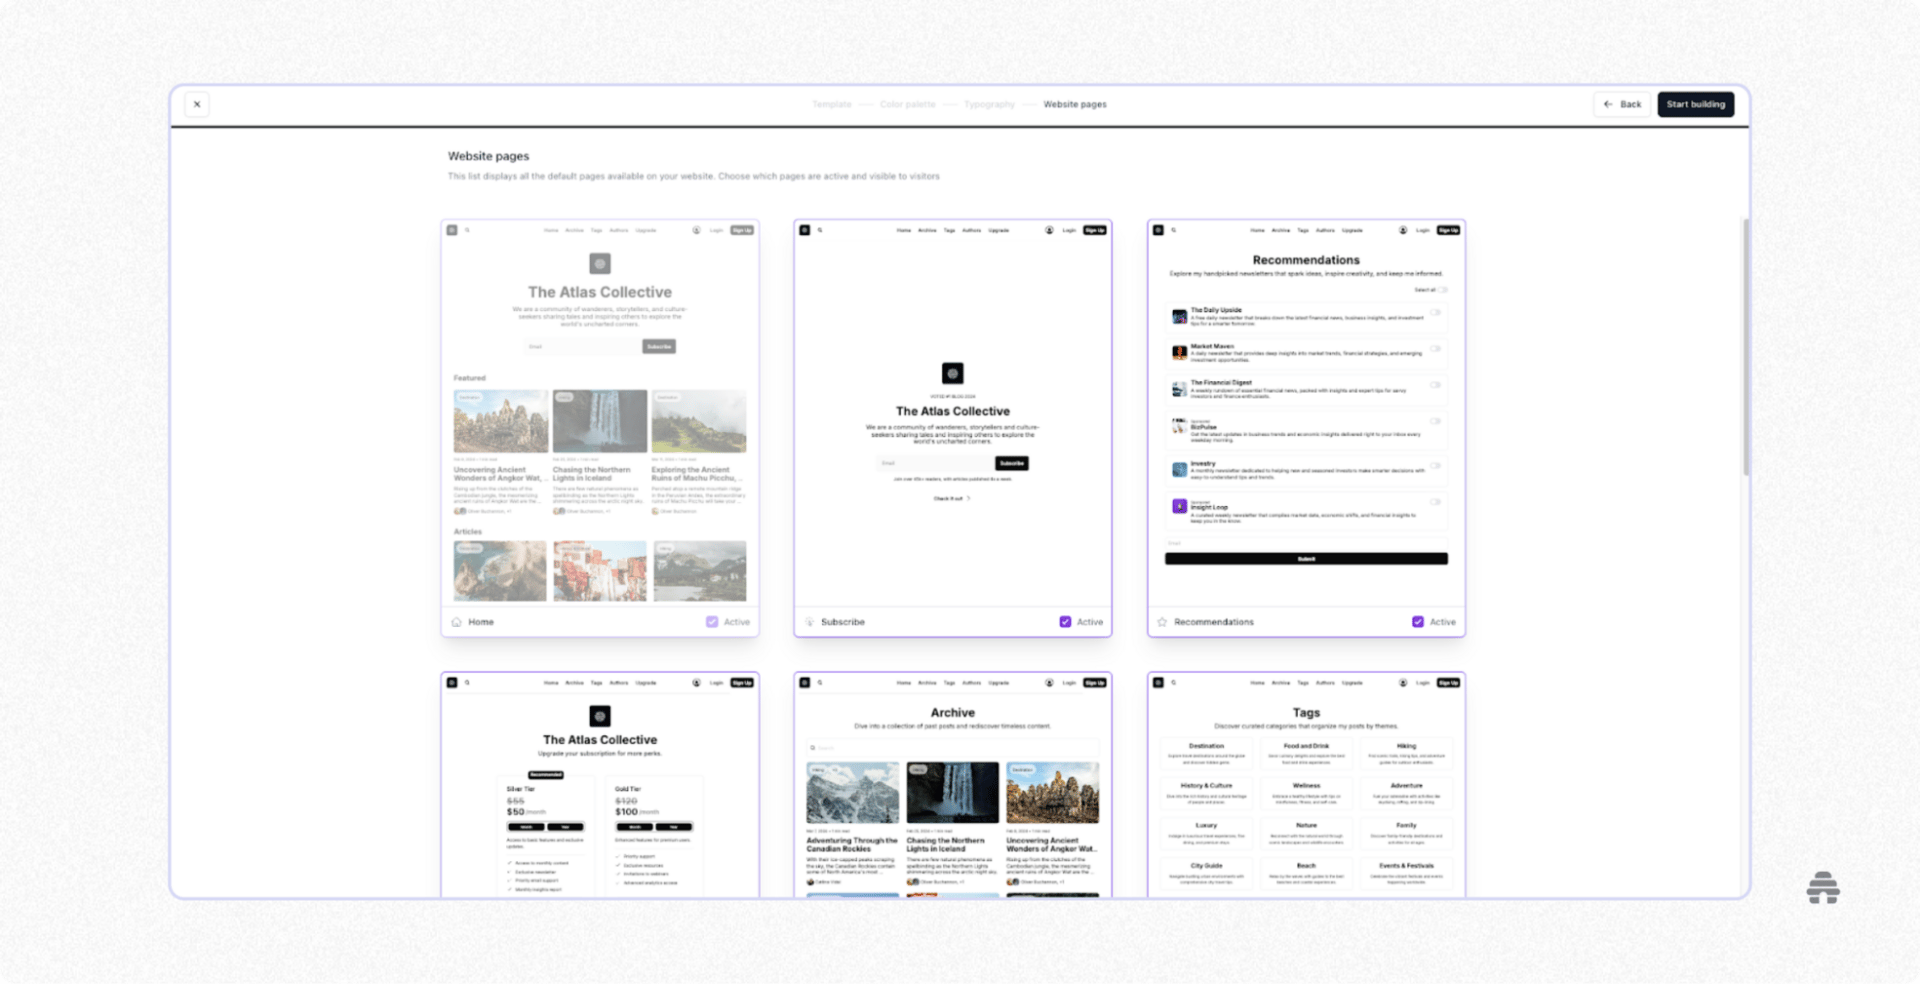Select the Archive nav item in the preview header
The image size is (1920, 984).
tap(575, 230)
